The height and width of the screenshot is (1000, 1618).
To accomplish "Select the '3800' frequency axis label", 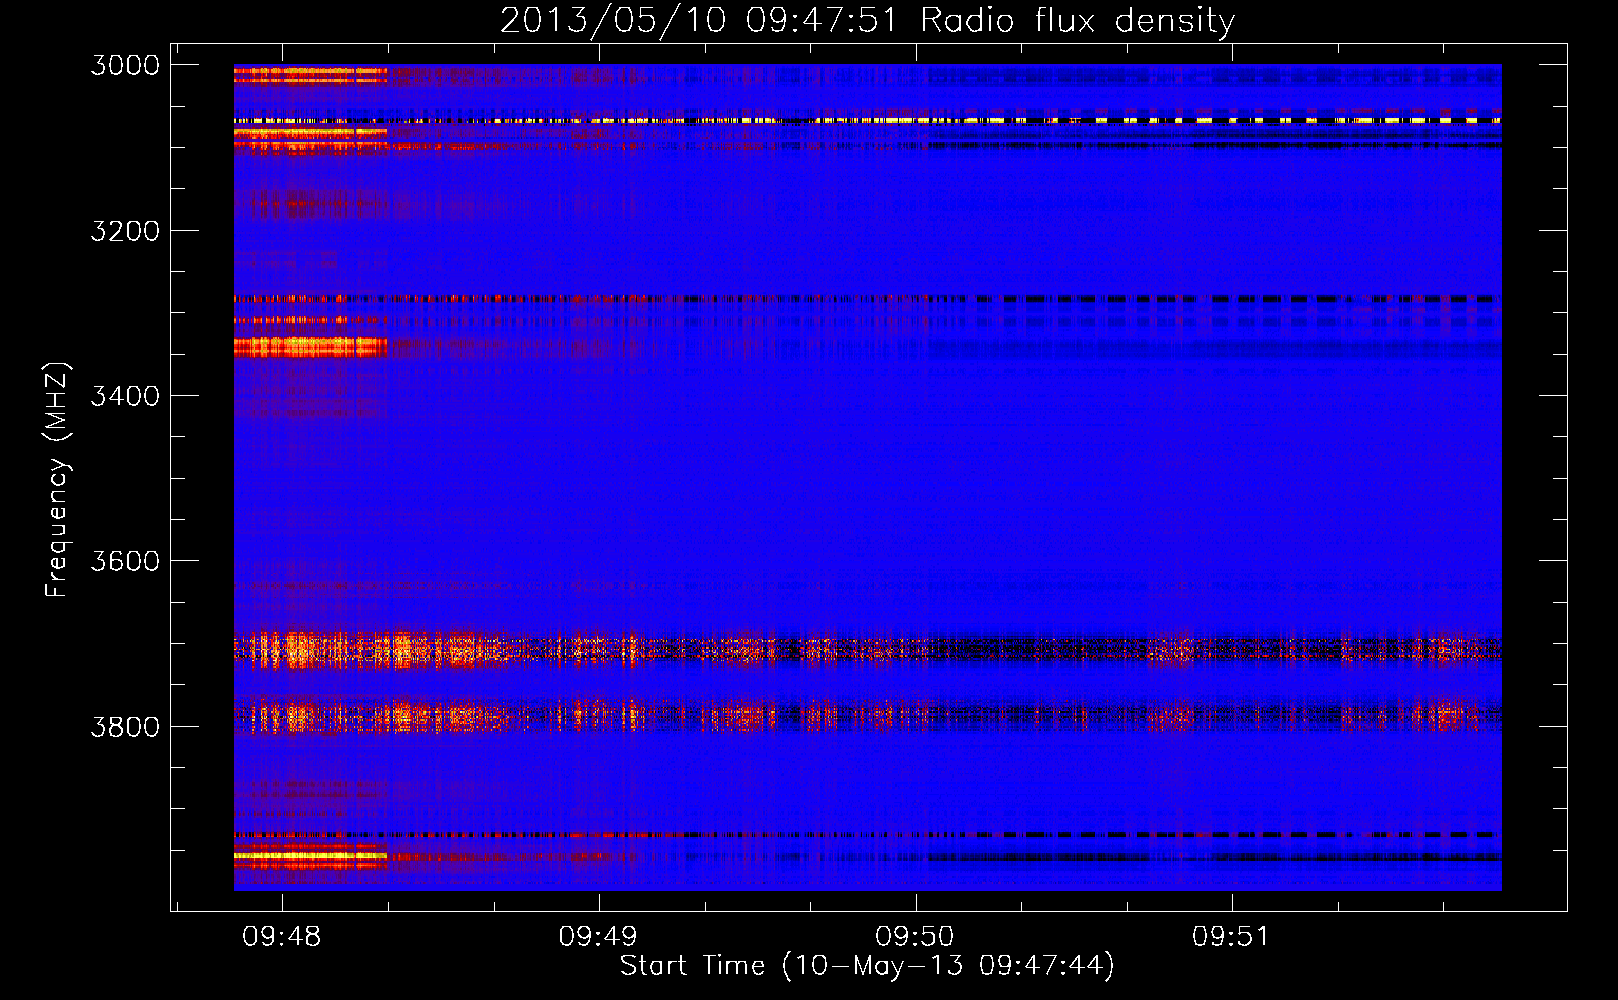I will pyautogui.click(x=125, y=726).
